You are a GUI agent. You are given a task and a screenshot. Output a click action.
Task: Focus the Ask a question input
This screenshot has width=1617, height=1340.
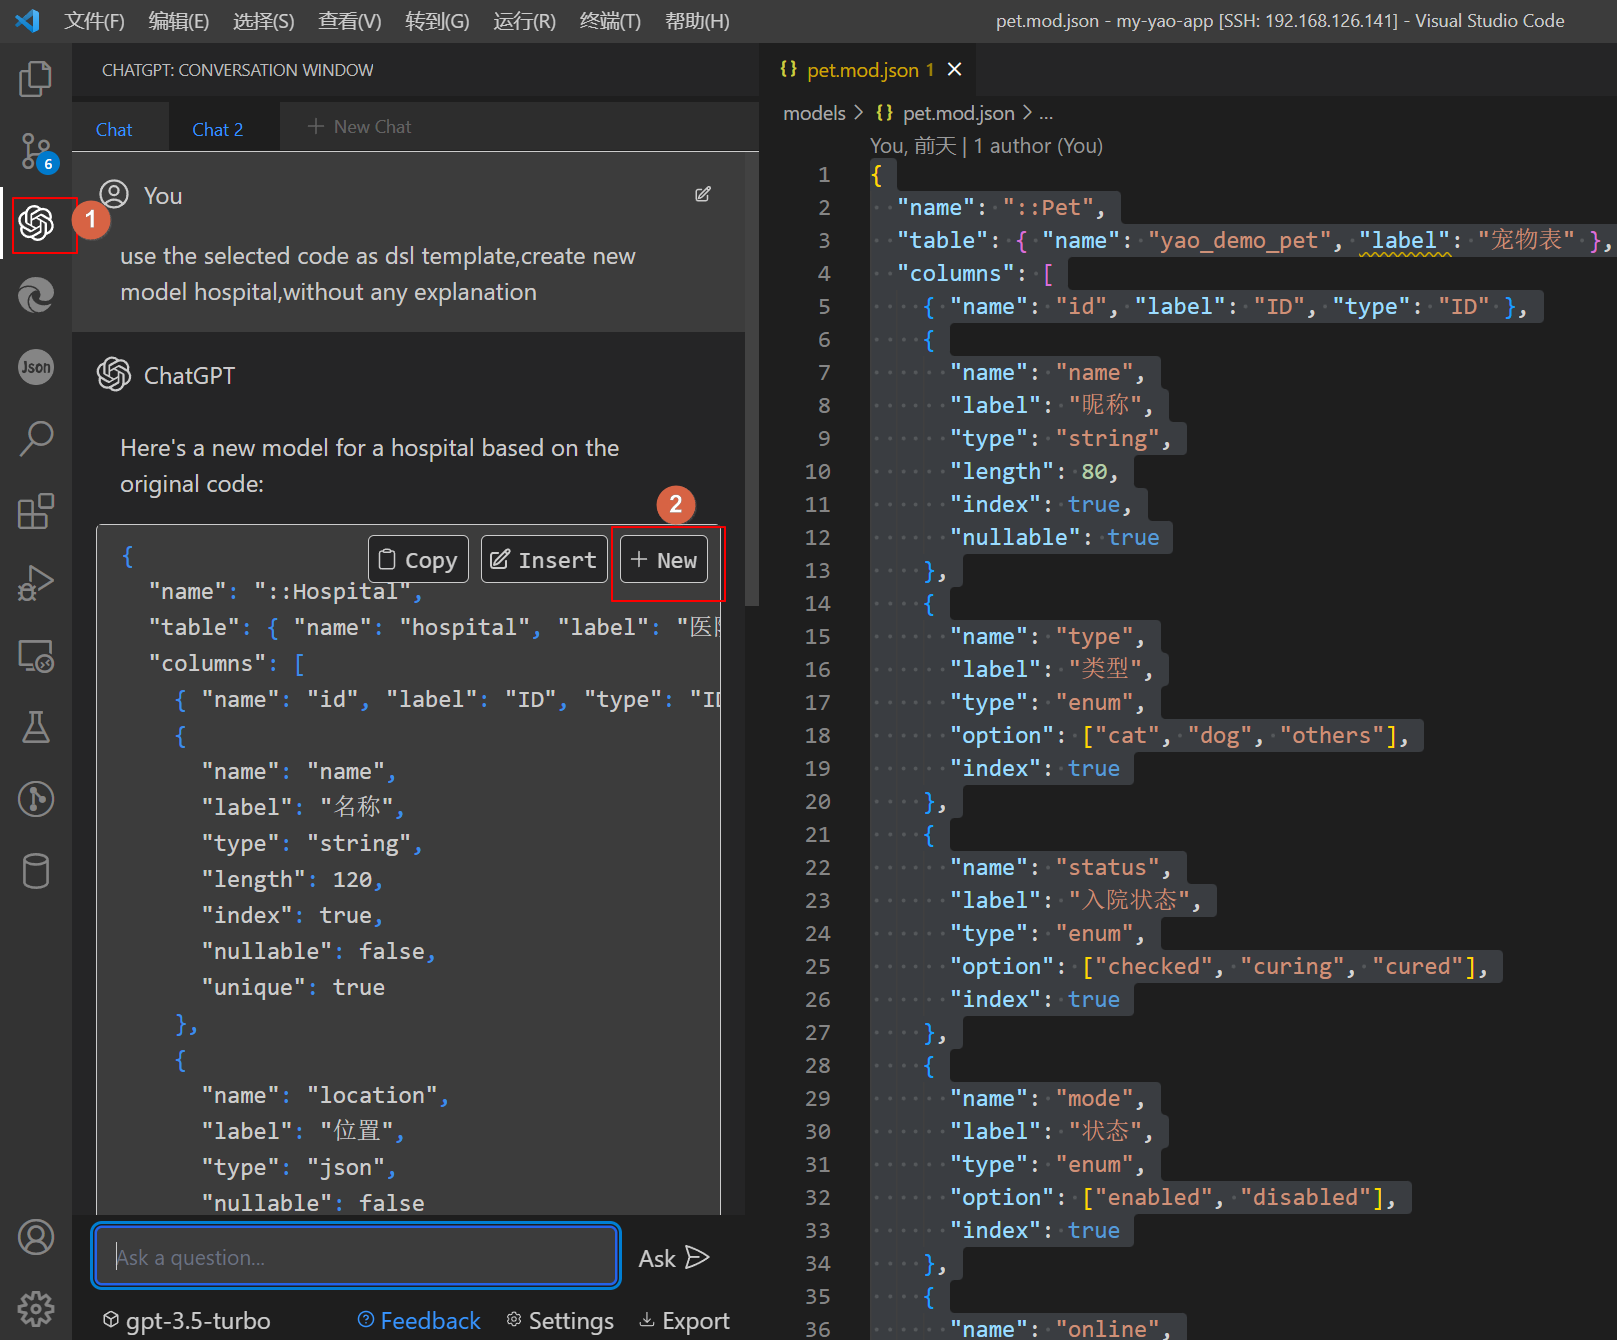tap(356, 1257)
